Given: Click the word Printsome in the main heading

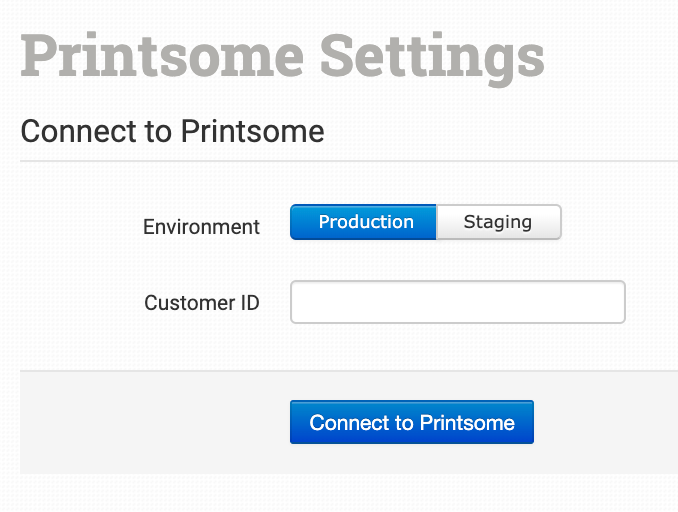Looking at the screenshot, I should 161,56.
